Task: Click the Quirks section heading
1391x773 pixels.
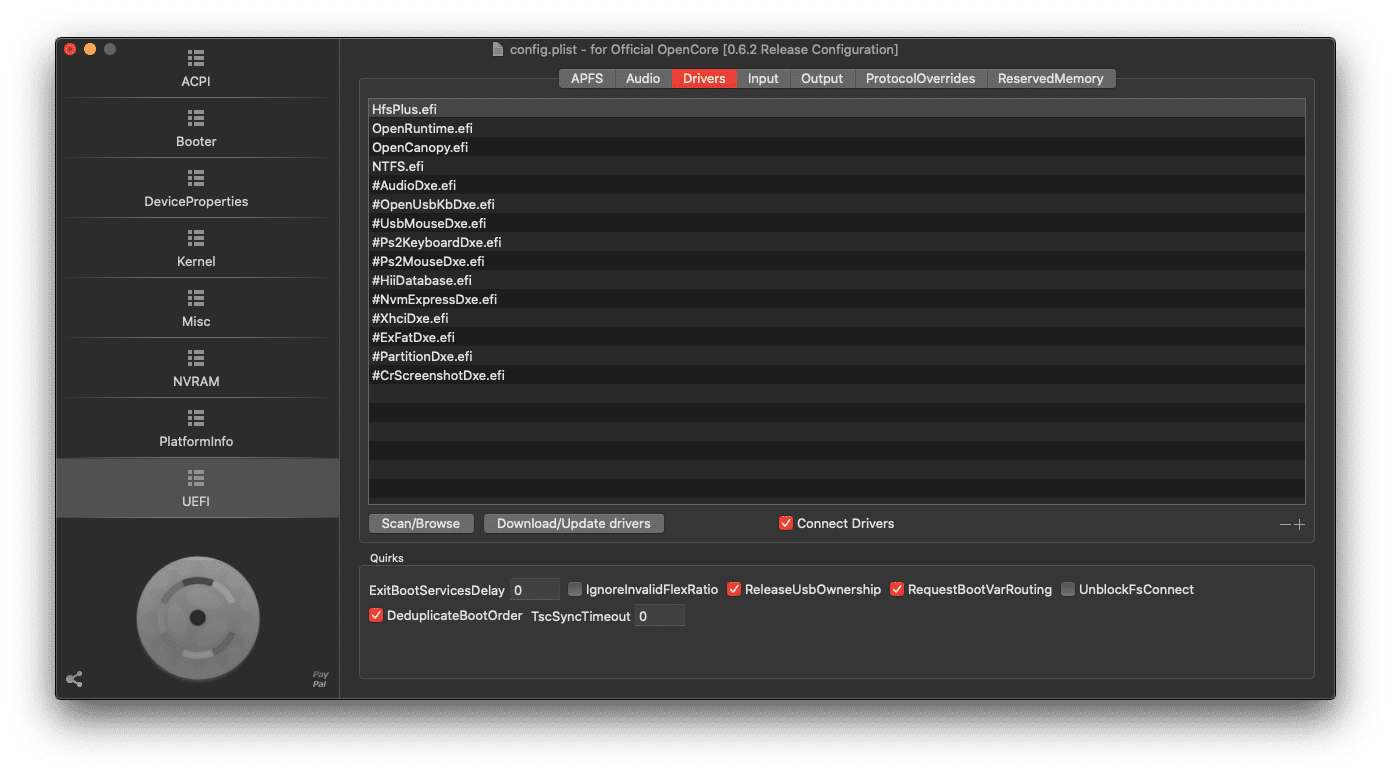Action: tap(387, 558)
